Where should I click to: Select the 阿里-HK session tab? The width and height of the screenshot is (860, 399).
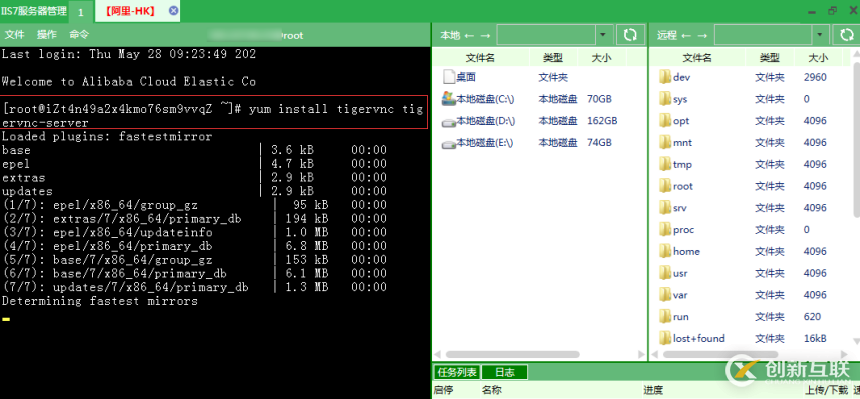[130, 11]
